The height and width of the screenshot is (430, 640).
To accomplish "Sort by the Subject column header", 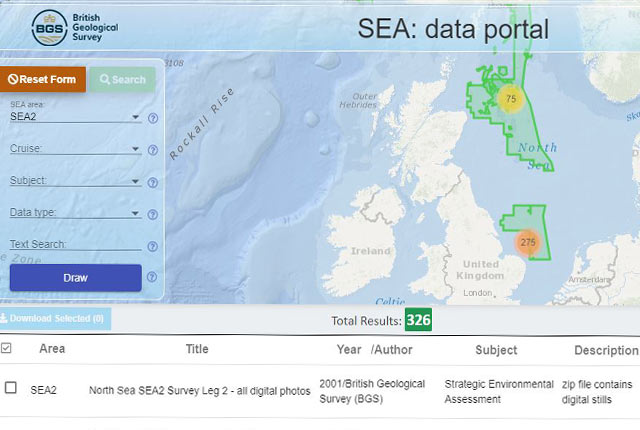I will click(x=496, y=350).
